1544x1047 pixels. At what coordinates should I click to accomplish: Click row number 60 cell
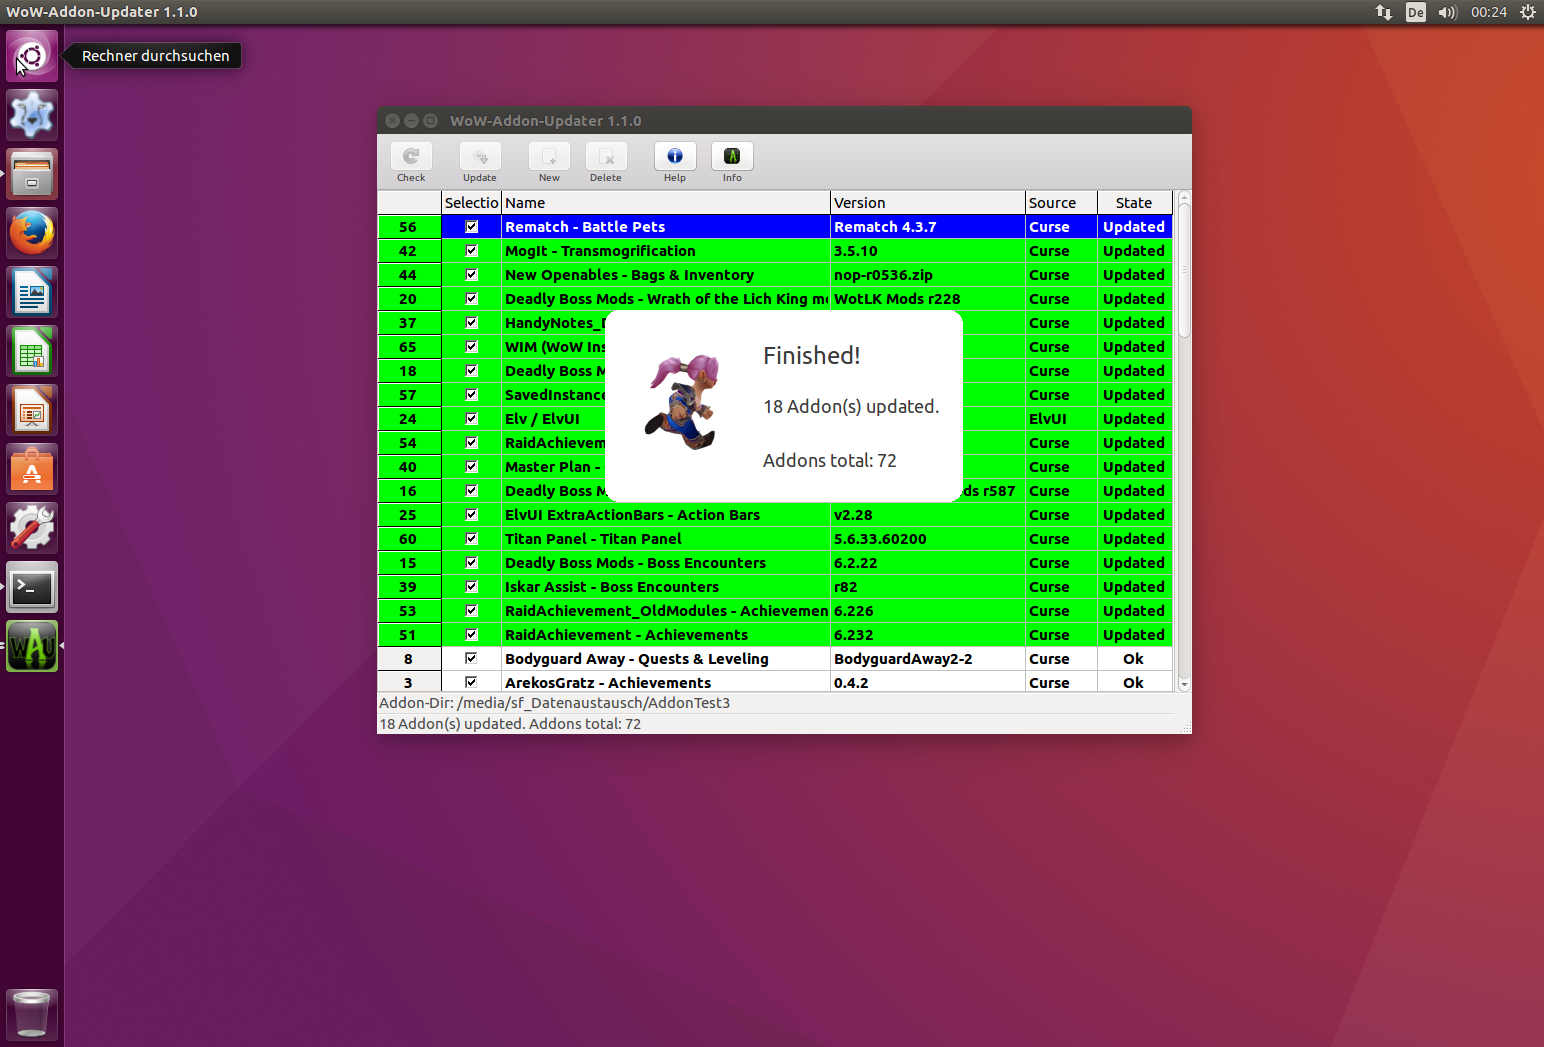[409, 539]
